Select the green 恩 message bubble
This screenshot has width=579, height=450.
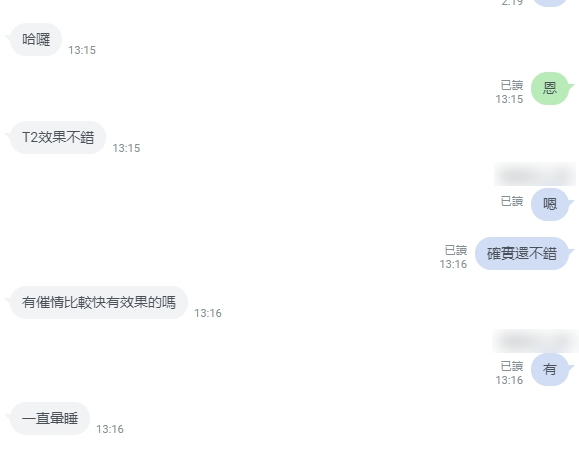pyautogui.click(x=550, y=89)
